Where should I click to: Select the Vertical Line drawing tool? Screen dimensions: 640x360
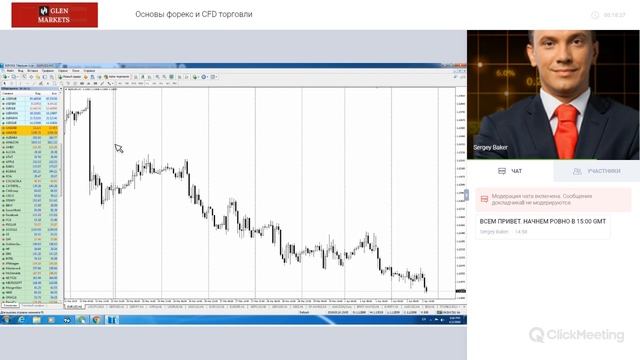click(20, 83)
